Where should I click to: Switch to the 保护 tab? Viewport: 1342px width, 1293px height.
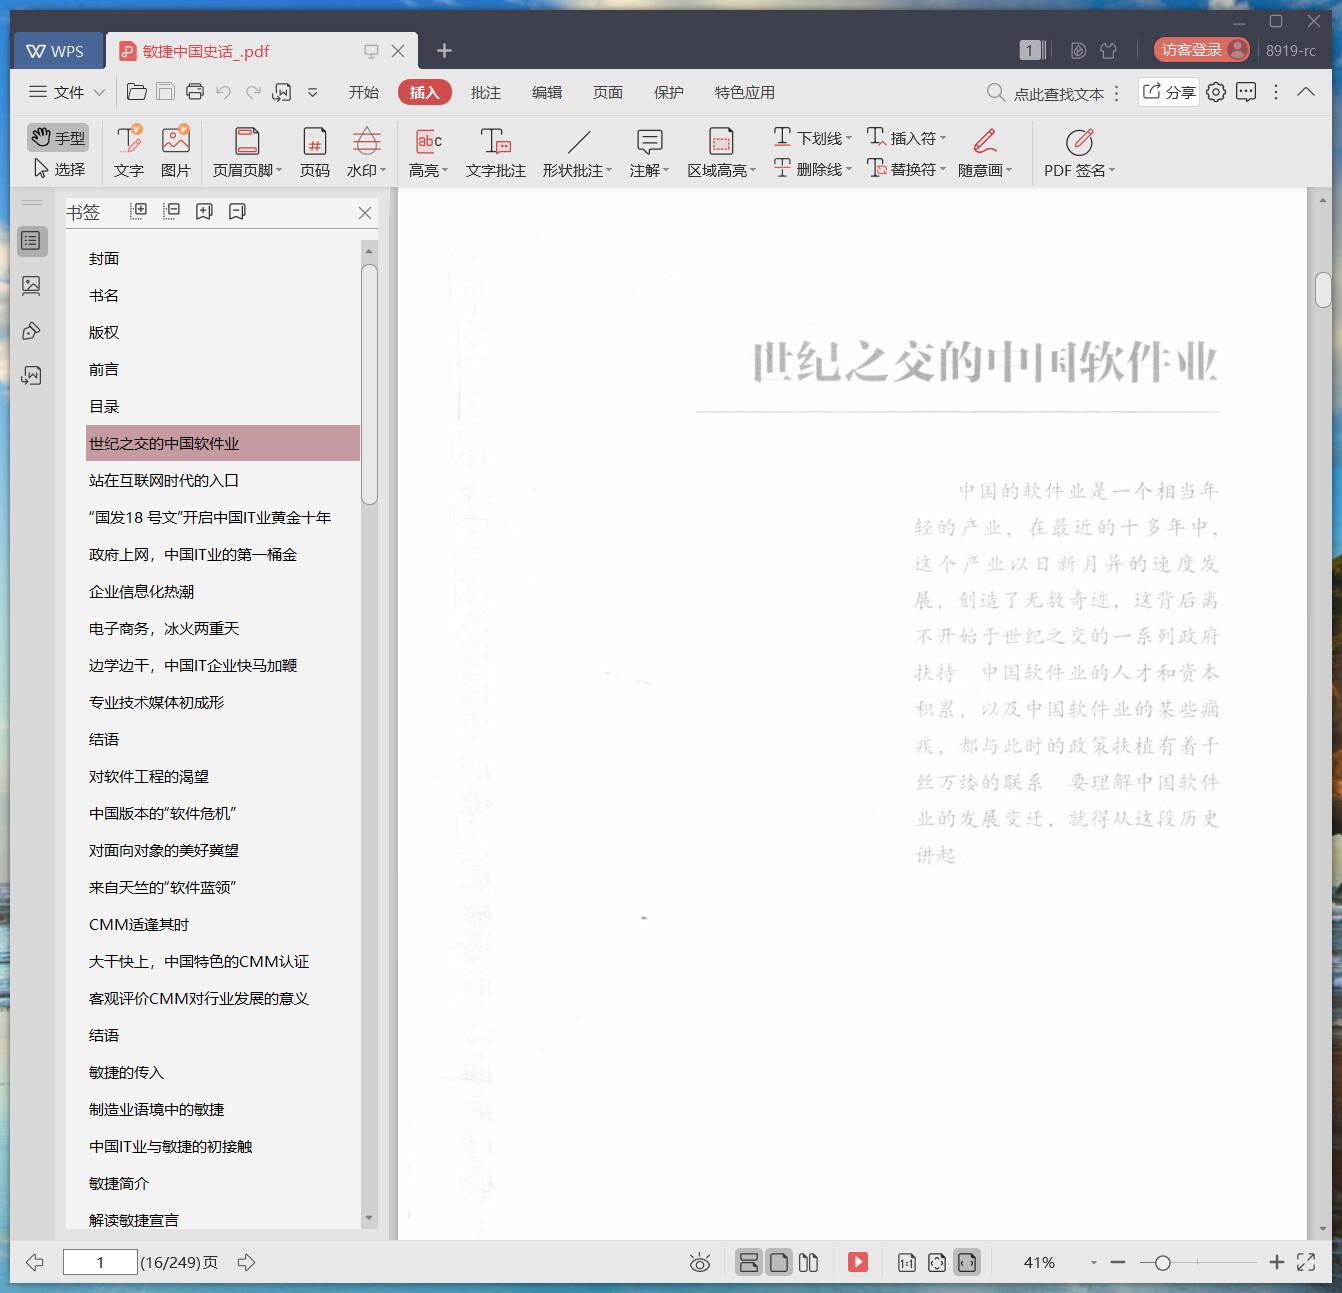669,92
